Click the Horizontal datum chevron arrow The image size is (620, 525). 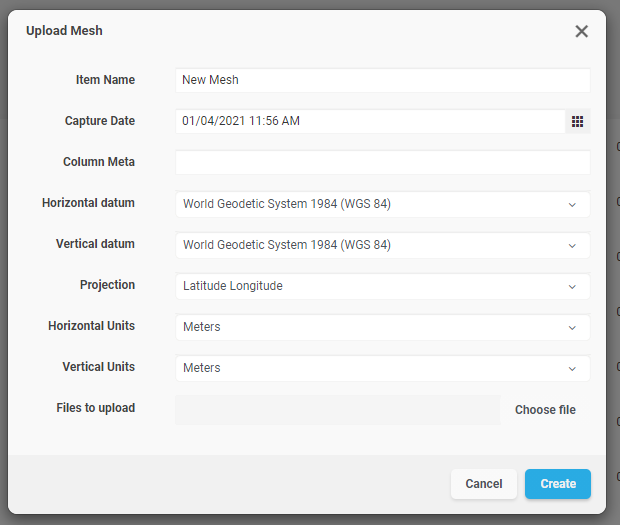click(x=572, y=204)
